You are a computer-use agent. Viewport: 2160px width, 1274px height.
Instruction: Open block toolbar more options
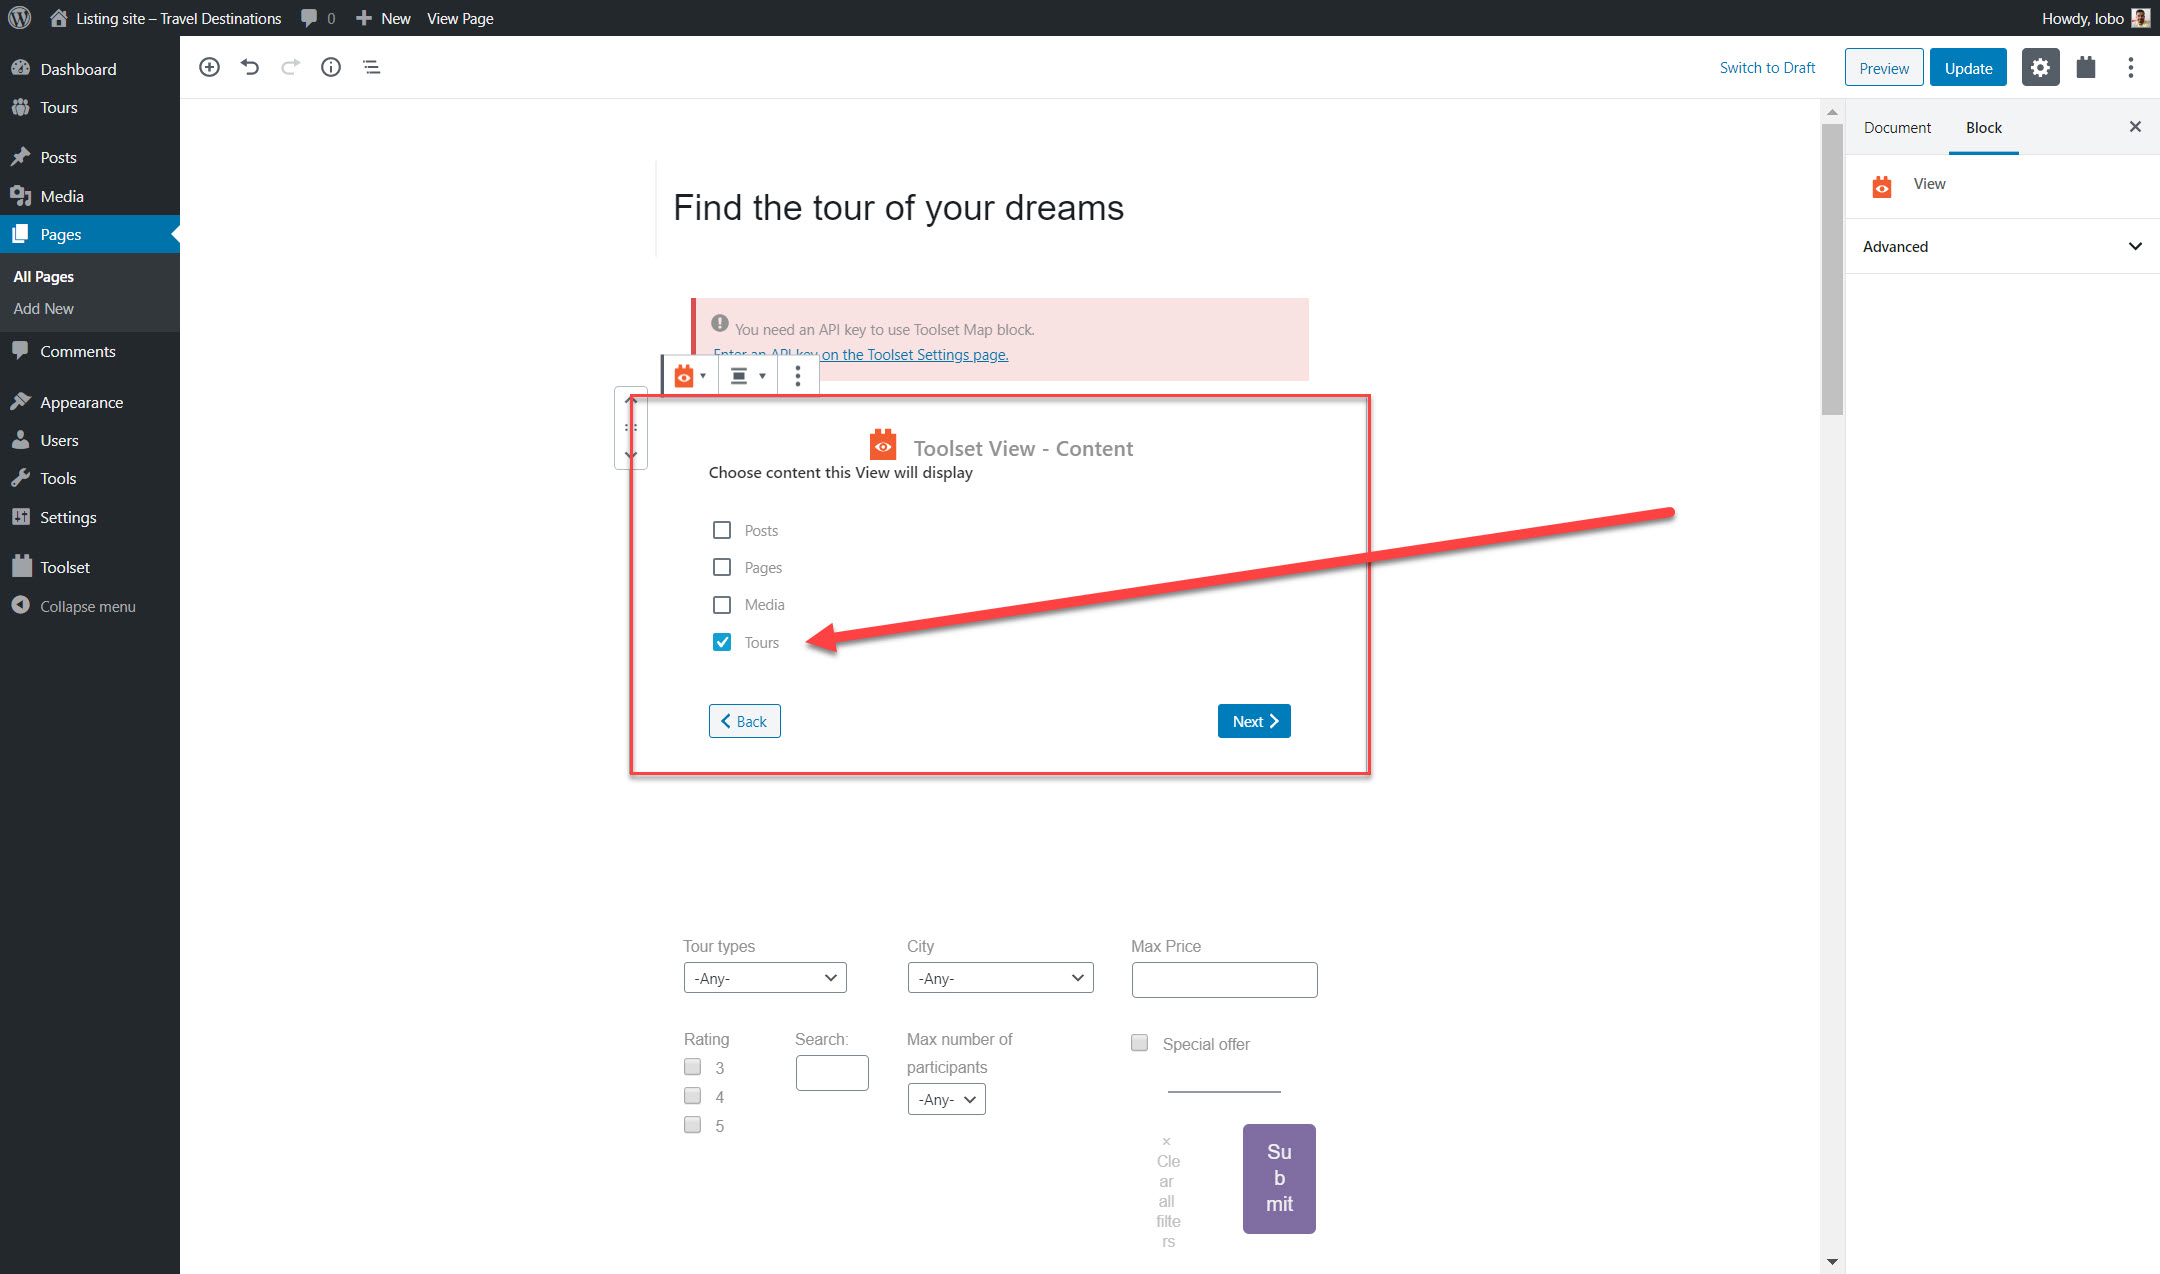(797, 376)
